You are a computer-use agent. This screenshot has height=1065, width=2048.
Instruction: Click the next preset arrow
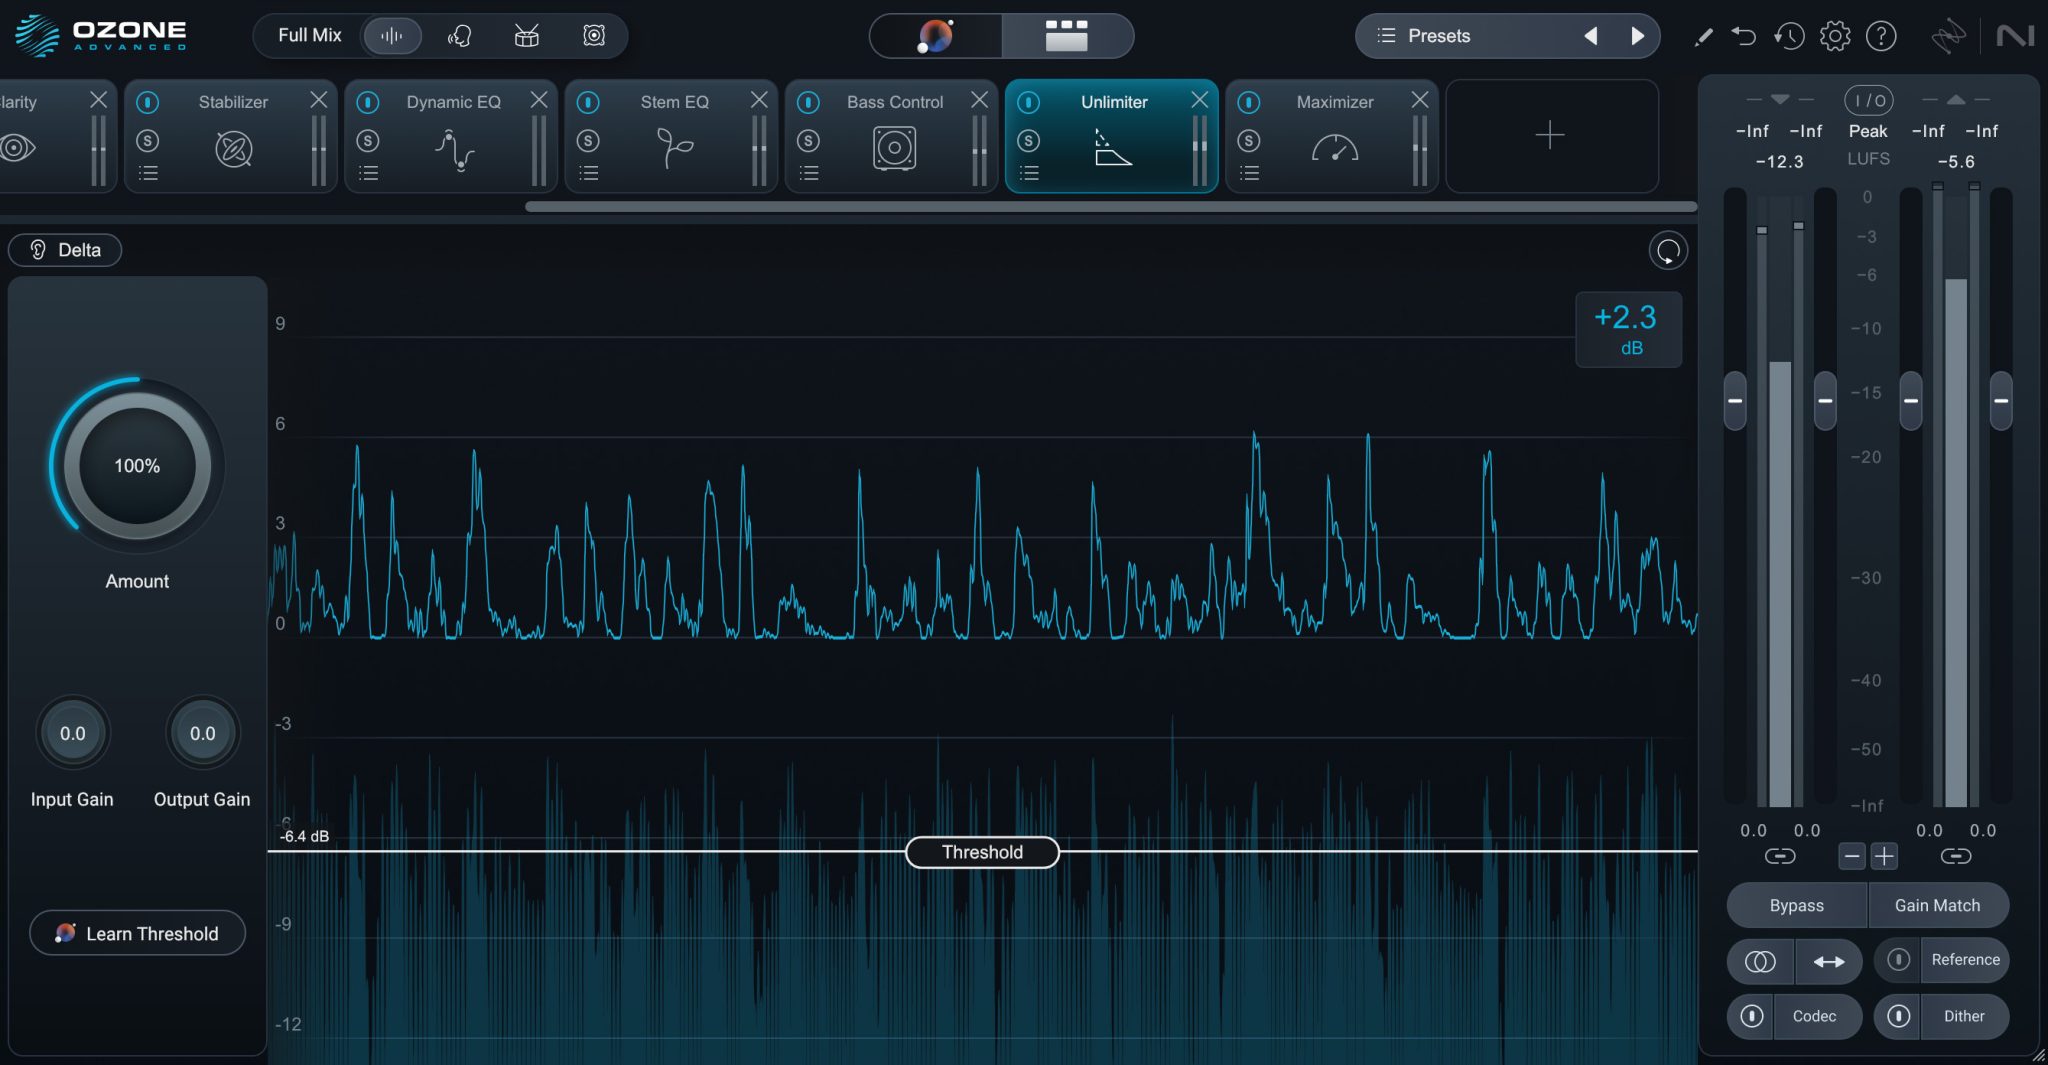[1637, 35]
